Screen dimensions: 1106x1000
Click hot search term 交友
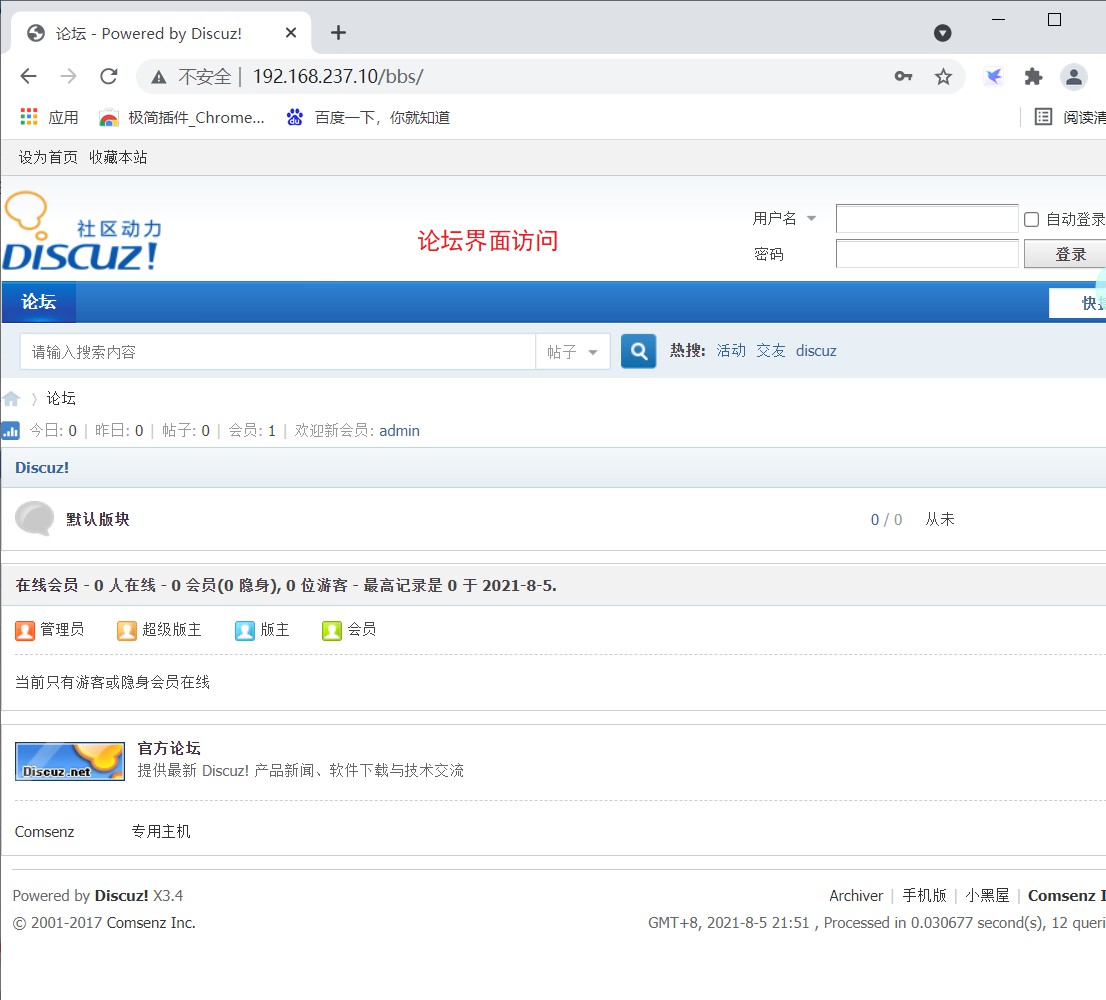[x=770, y=350]
